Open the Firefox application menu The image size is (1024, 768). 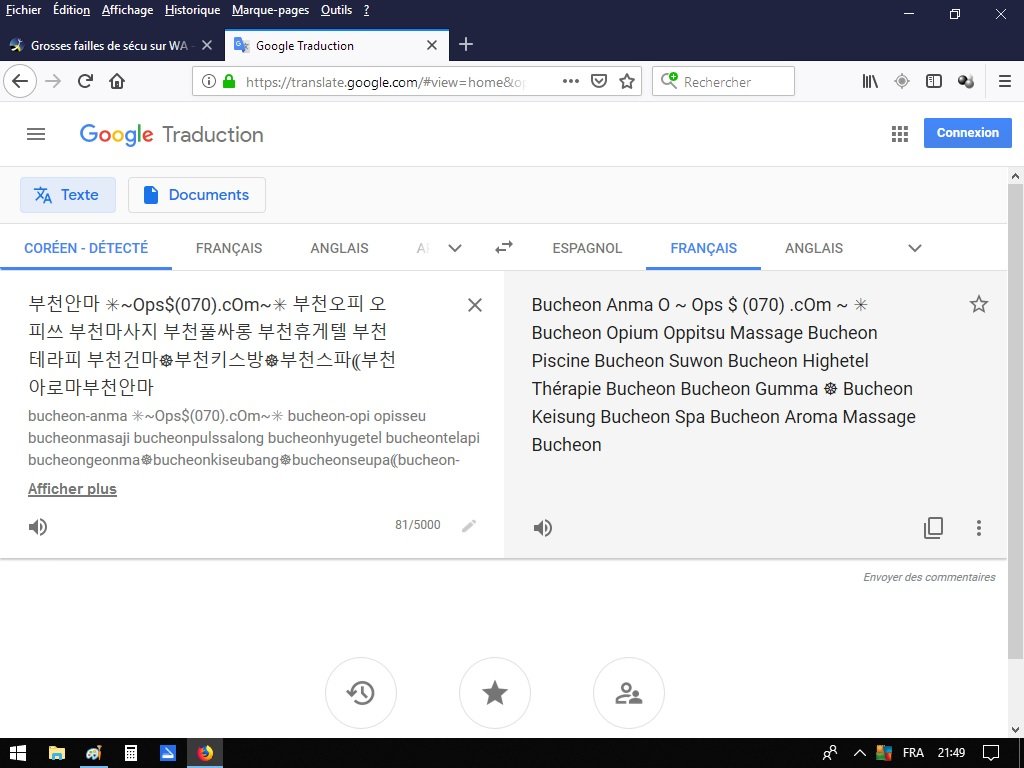[1005, 82]
